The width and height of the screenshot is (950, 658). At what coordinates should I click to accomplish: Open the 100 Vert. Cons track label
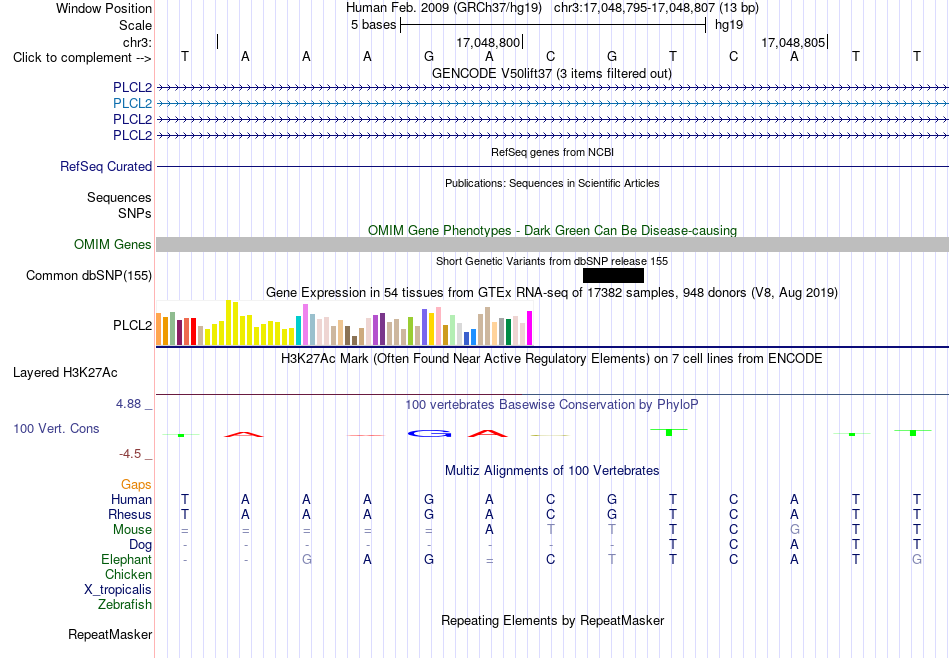click(56, 428)
